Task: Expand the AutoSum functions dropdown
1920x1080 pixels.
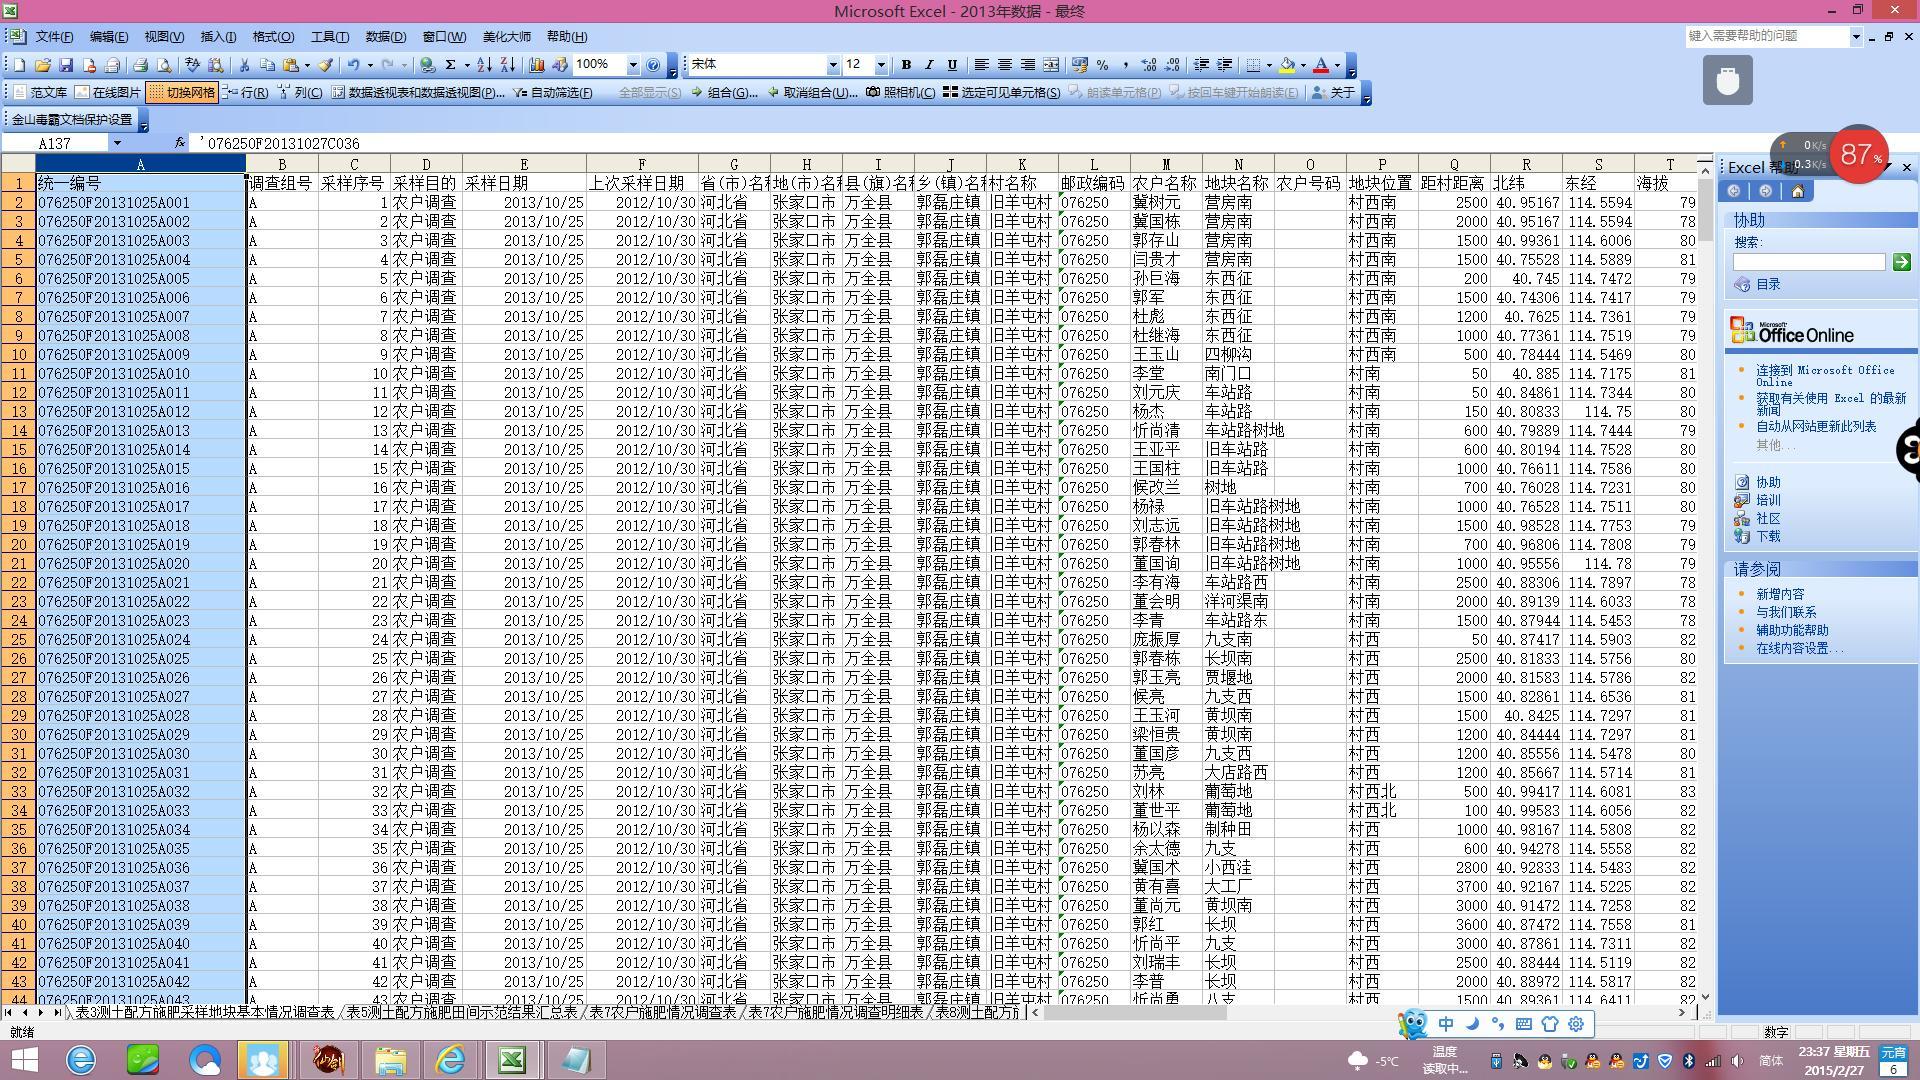Action: point(467,65)
